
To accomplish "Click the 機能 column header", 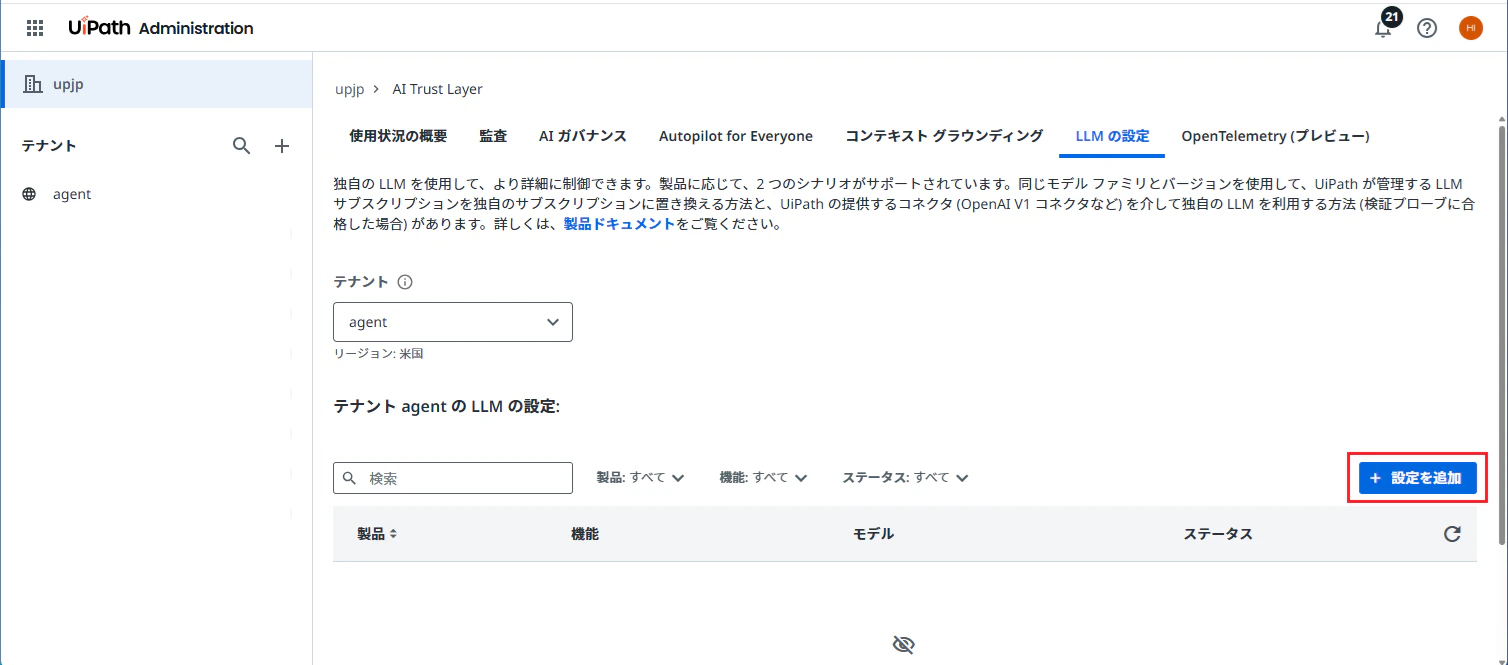I will point(585,534).
